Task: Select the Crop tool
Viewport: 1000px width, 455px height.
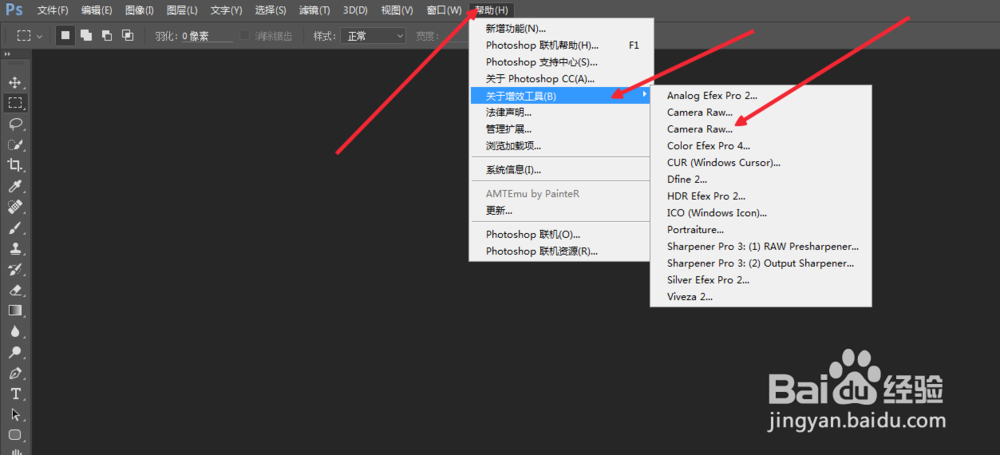Action: click(x=15, y=165)
